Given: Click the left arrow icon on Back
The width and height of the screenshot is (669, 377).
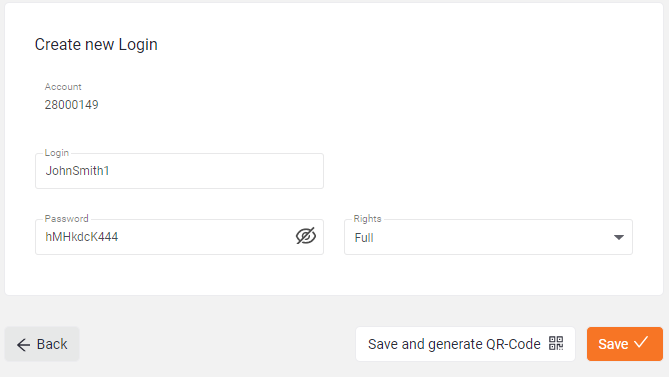Looking at the screenshot, I should click(23, 345).
